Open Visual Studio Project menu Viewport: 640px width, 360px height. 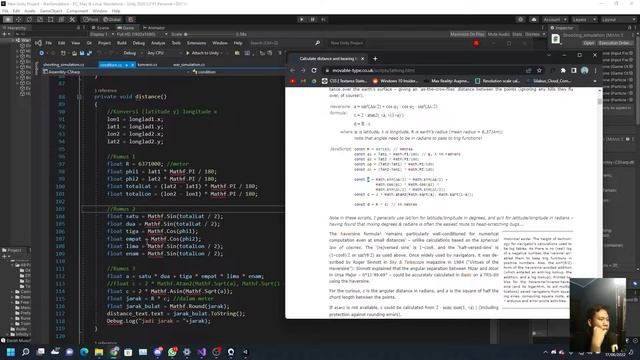pos(104,43)
